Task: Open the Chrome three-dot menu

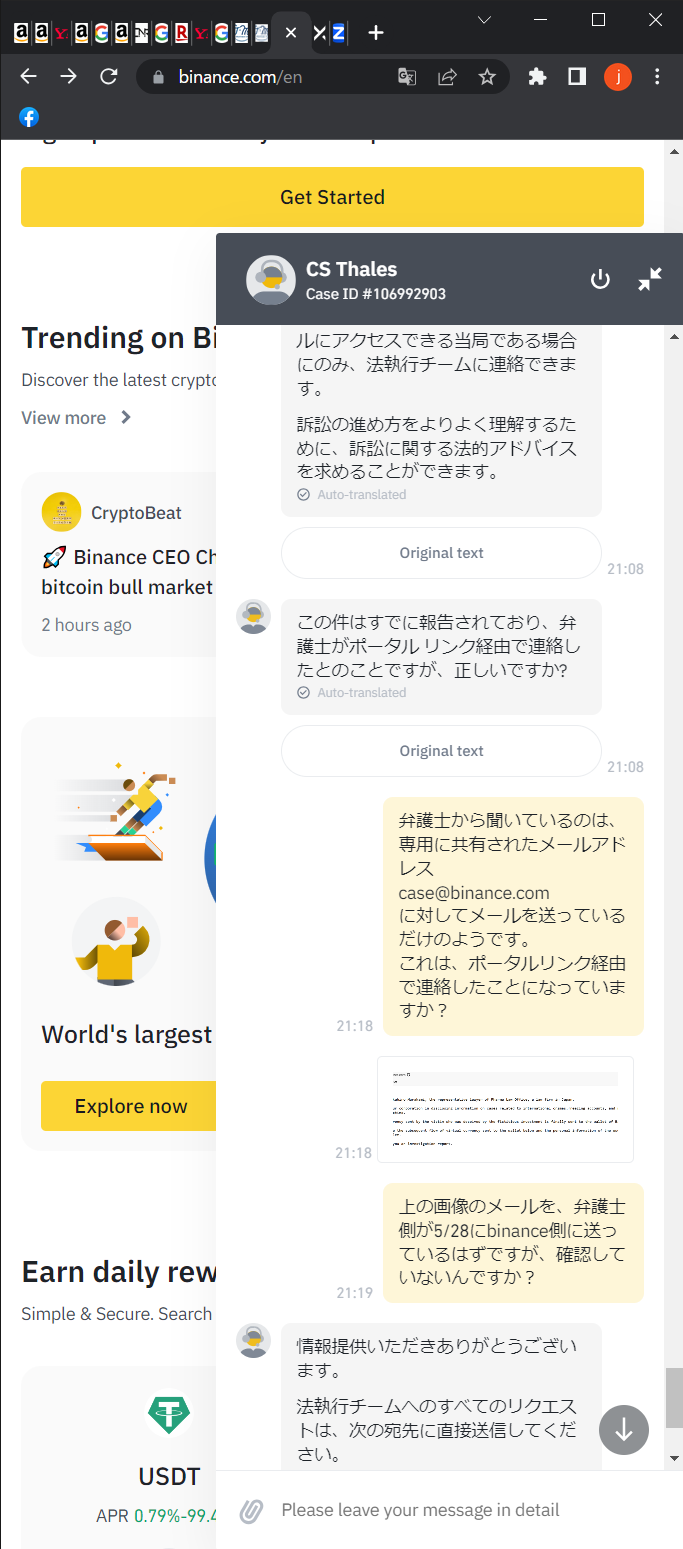Action: point(657,77)
